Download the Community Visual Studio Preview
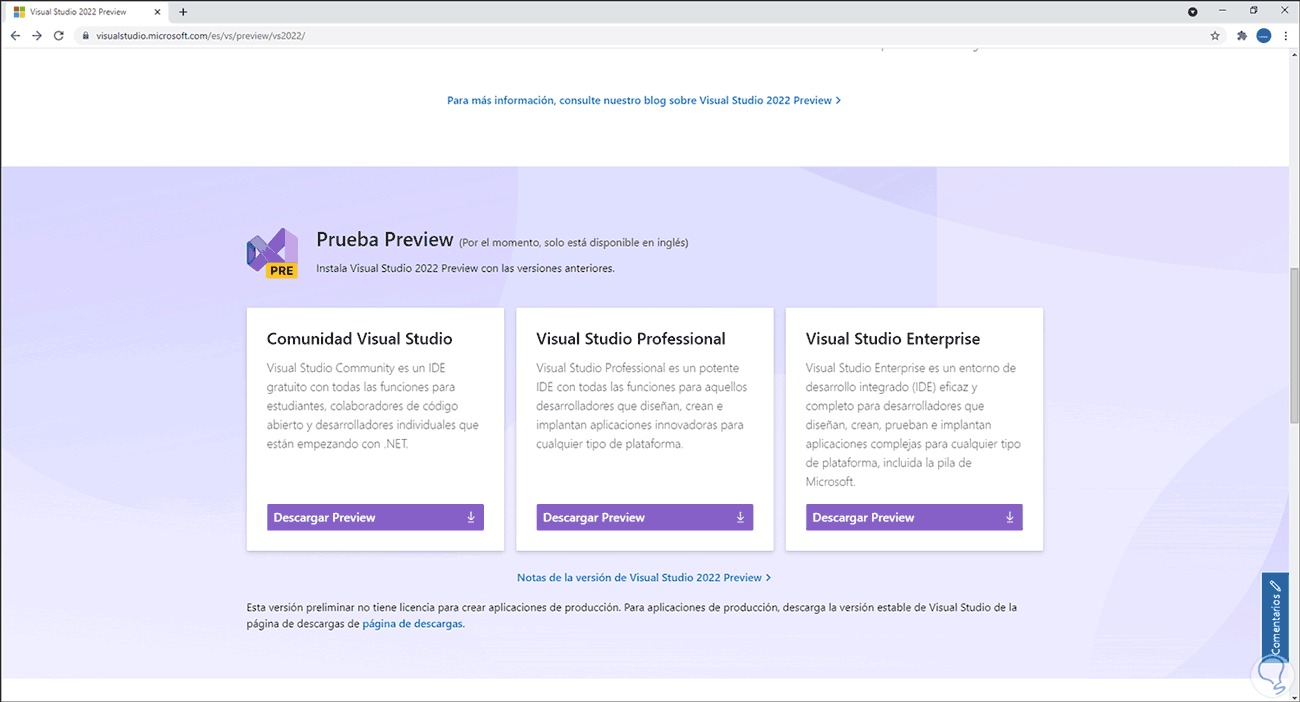1300x702 pixels. point(375,517)
